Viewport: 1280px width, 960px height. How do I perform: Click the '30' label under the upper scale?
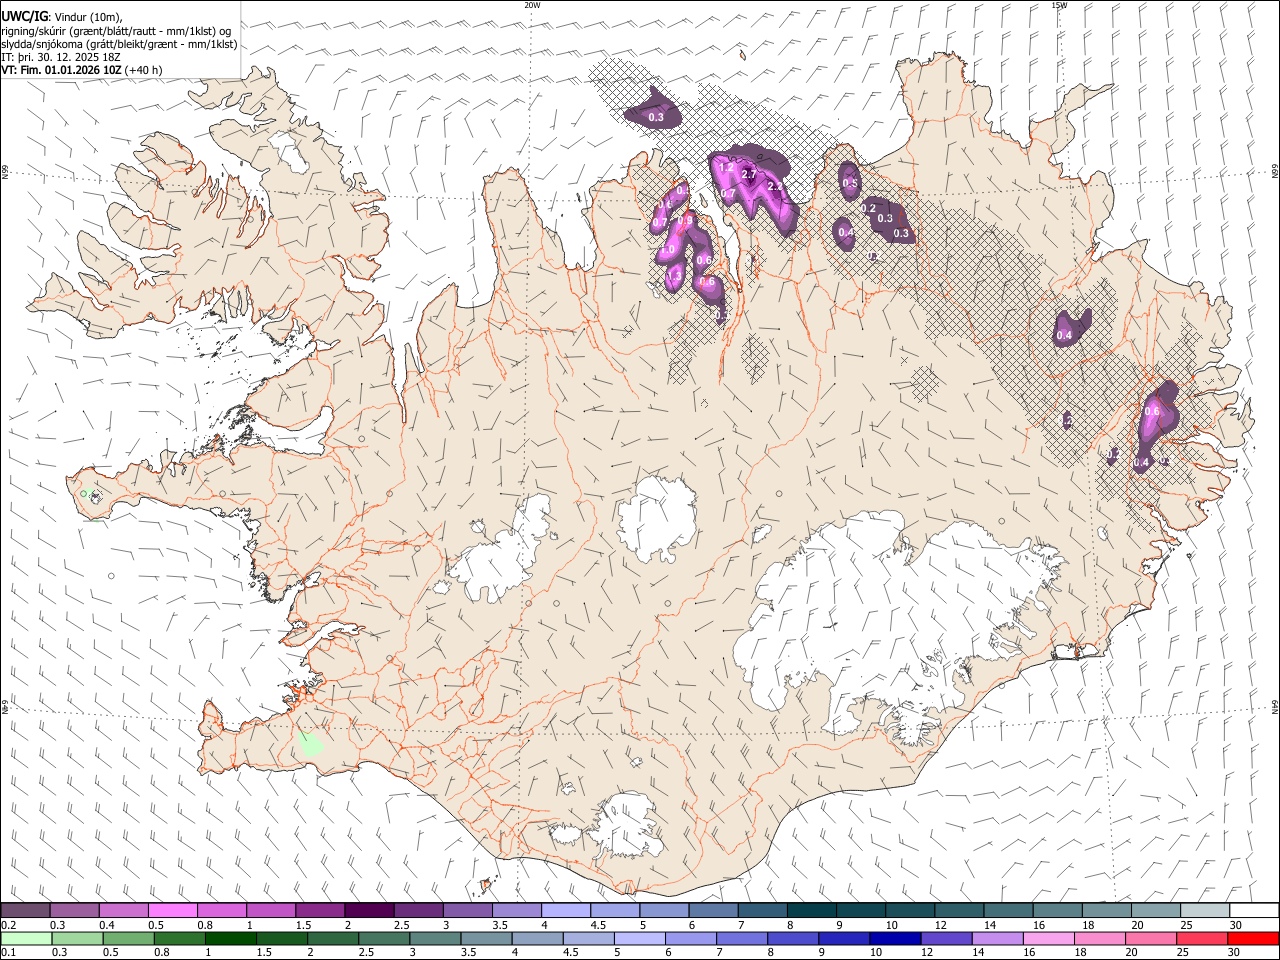(1236, 924)
